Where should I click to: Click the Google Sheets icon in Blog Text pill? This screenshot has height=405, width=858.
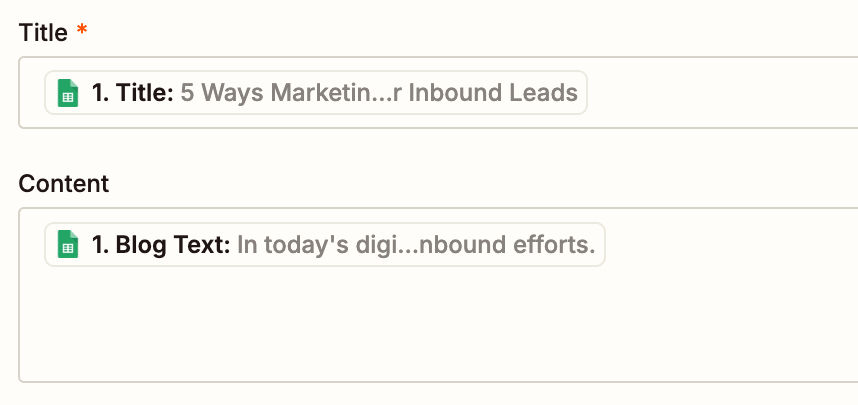pyautogui.click(x=68, y=244)
